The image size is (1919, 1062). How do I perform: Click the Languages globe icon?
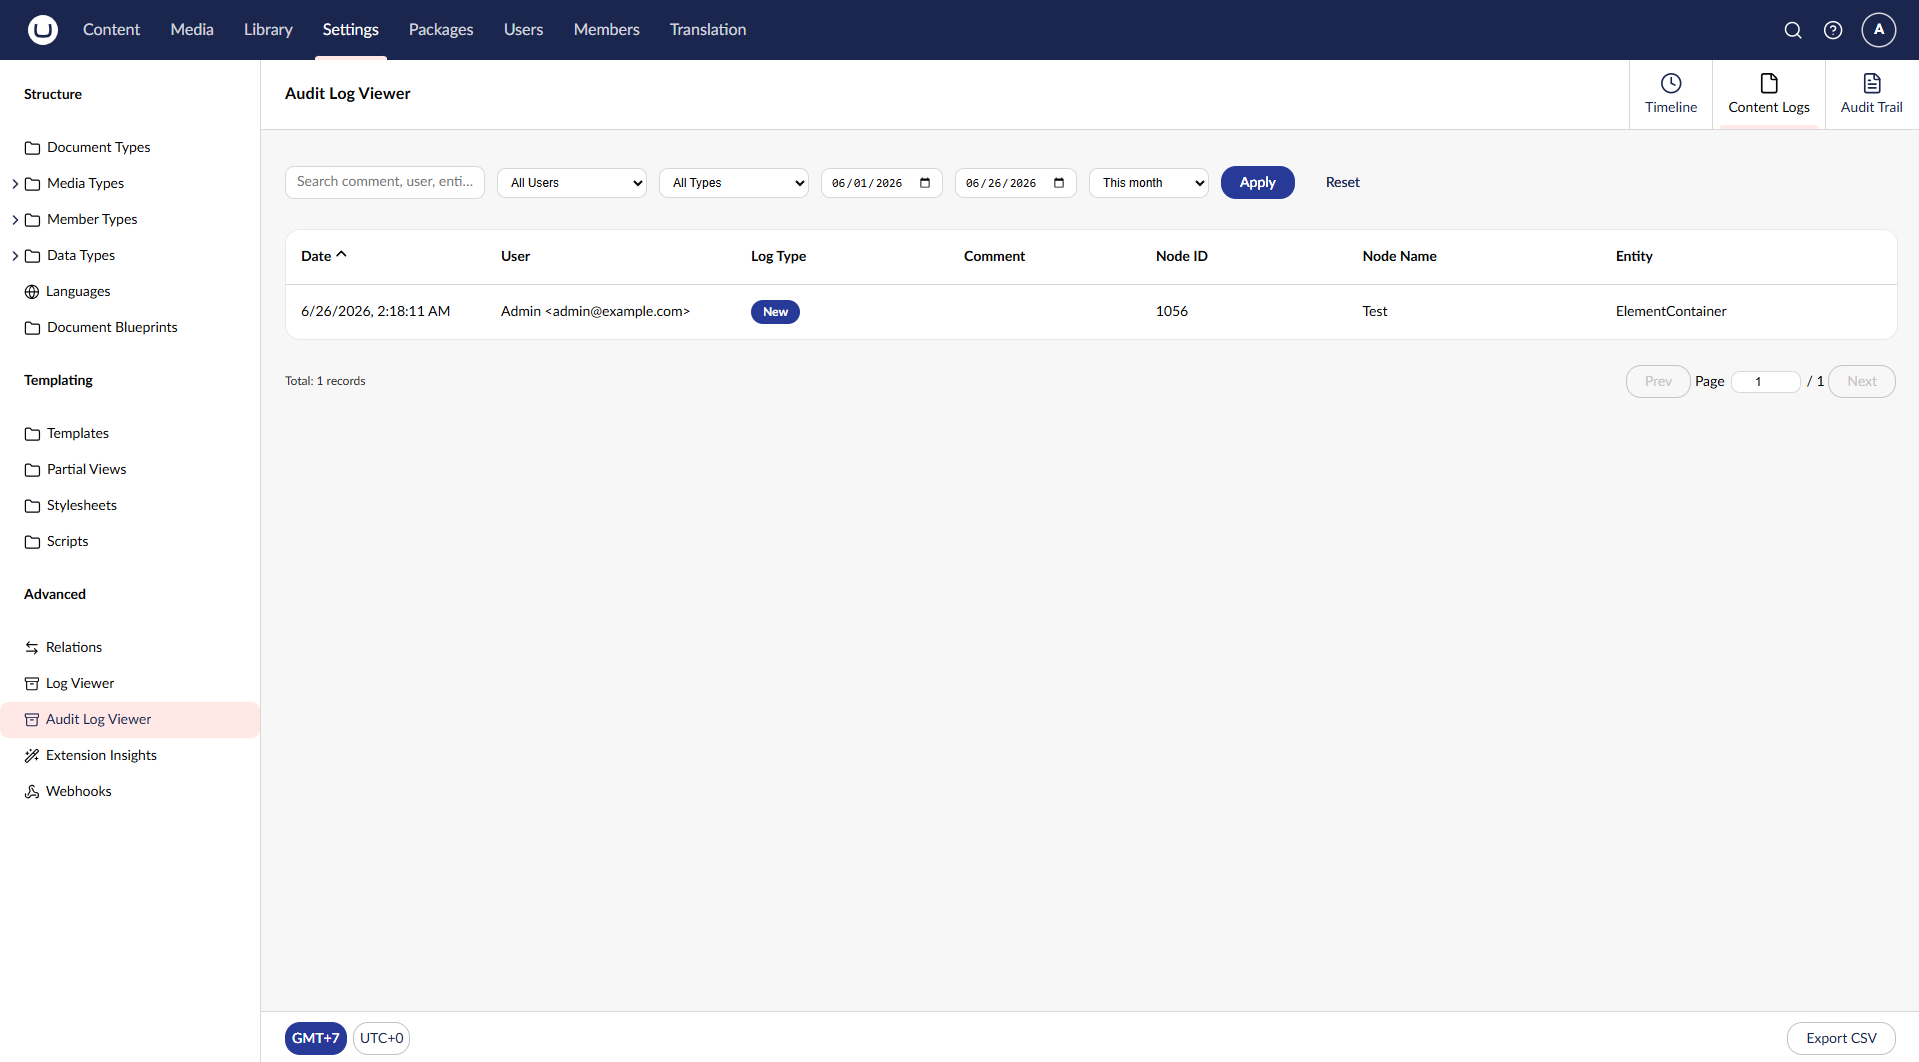(32, 292)
